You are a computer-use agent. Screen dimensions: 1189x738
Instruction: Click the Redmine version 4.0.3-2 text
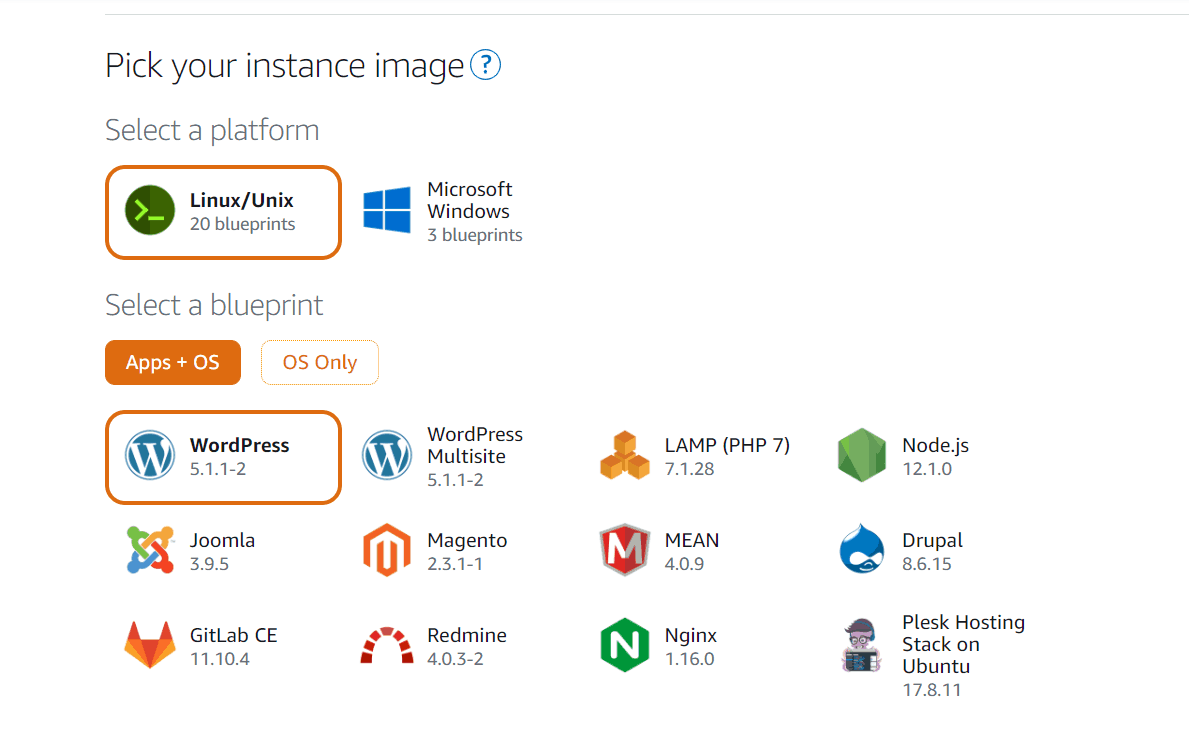(x=455, y=658)
